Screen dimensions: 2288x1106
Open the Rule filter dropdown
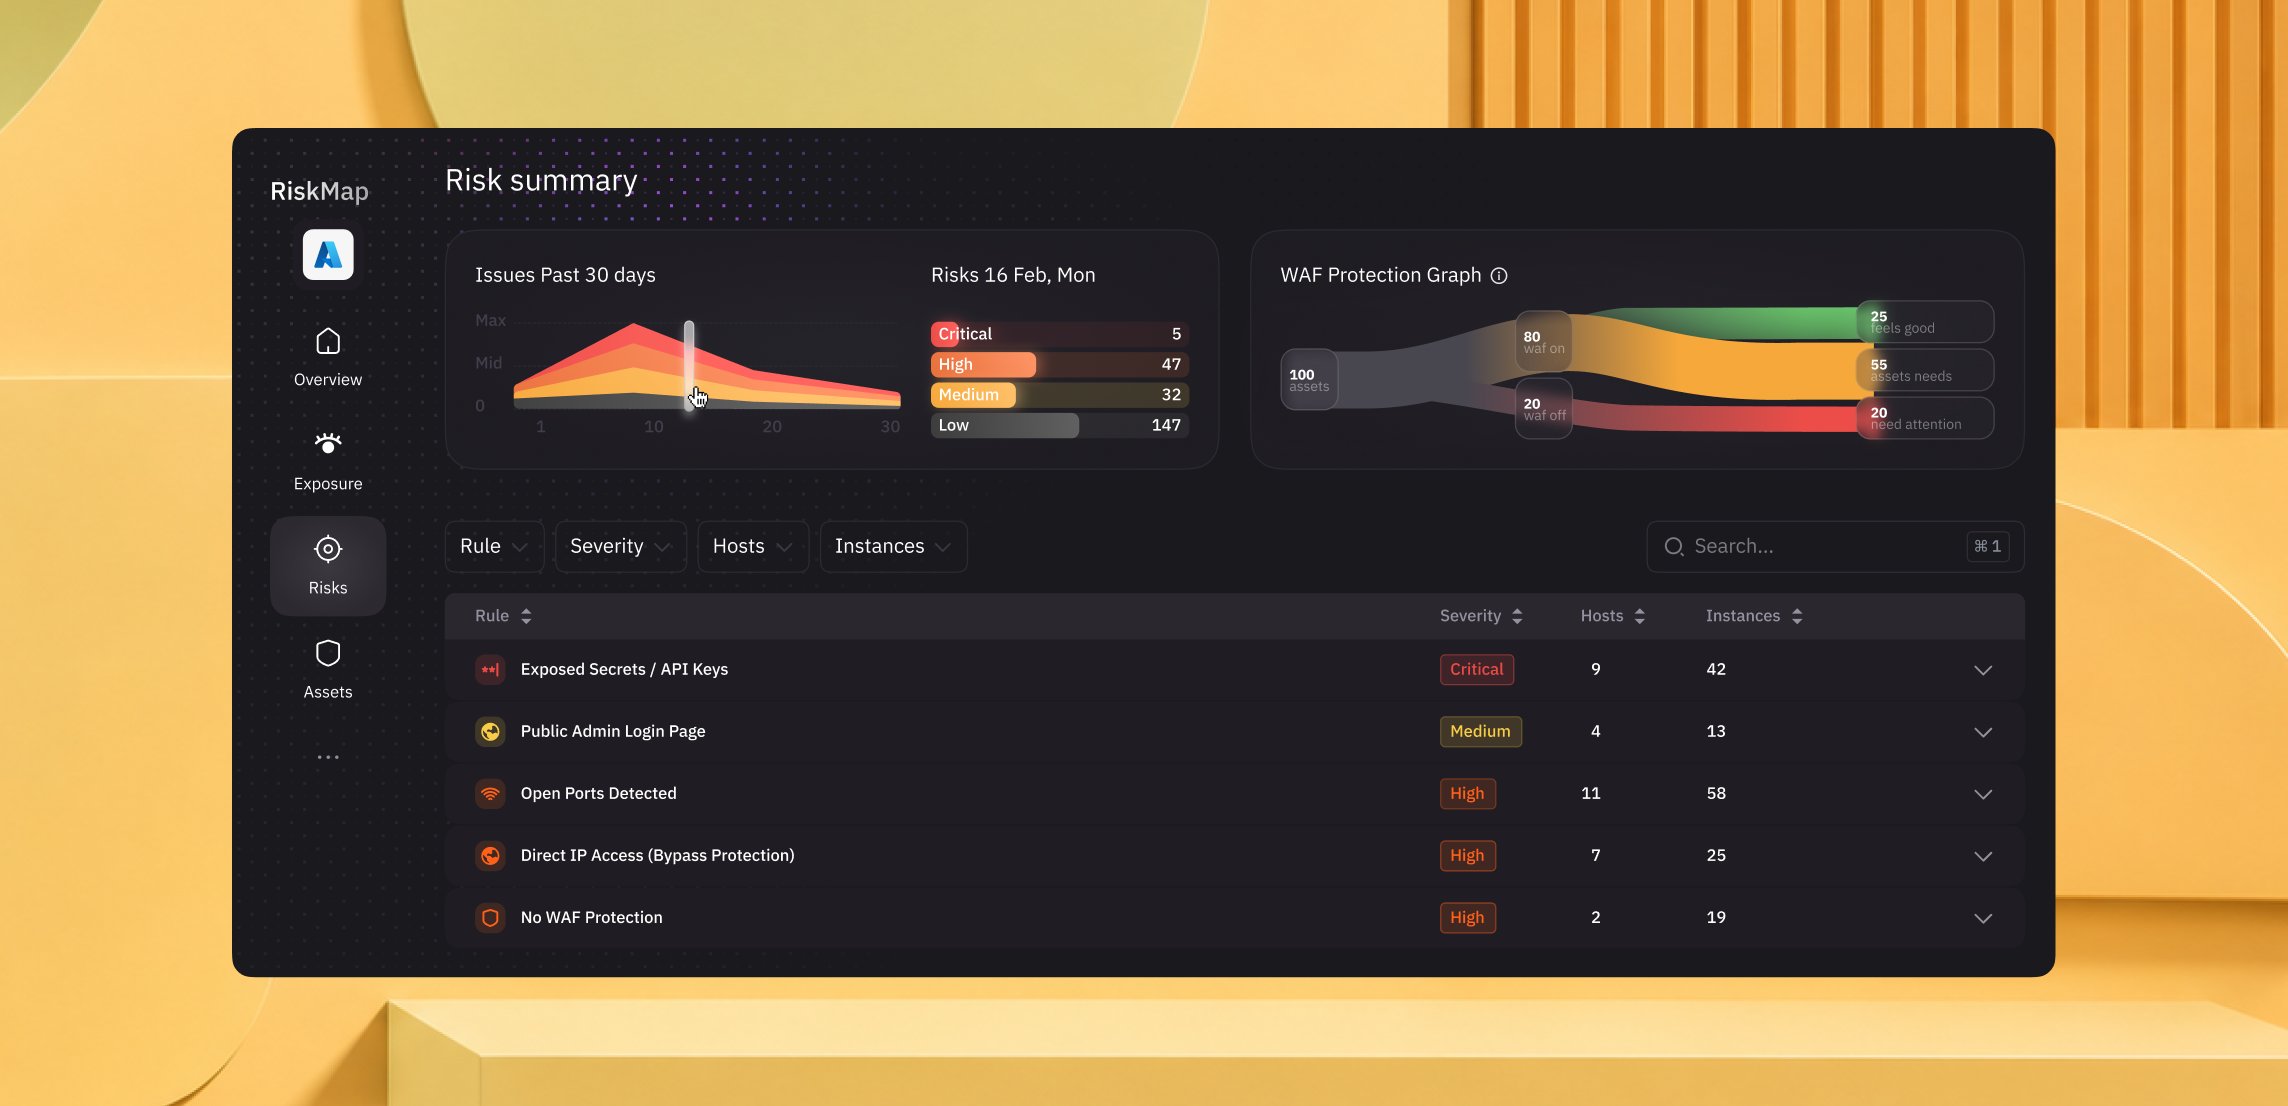[494, 547]
